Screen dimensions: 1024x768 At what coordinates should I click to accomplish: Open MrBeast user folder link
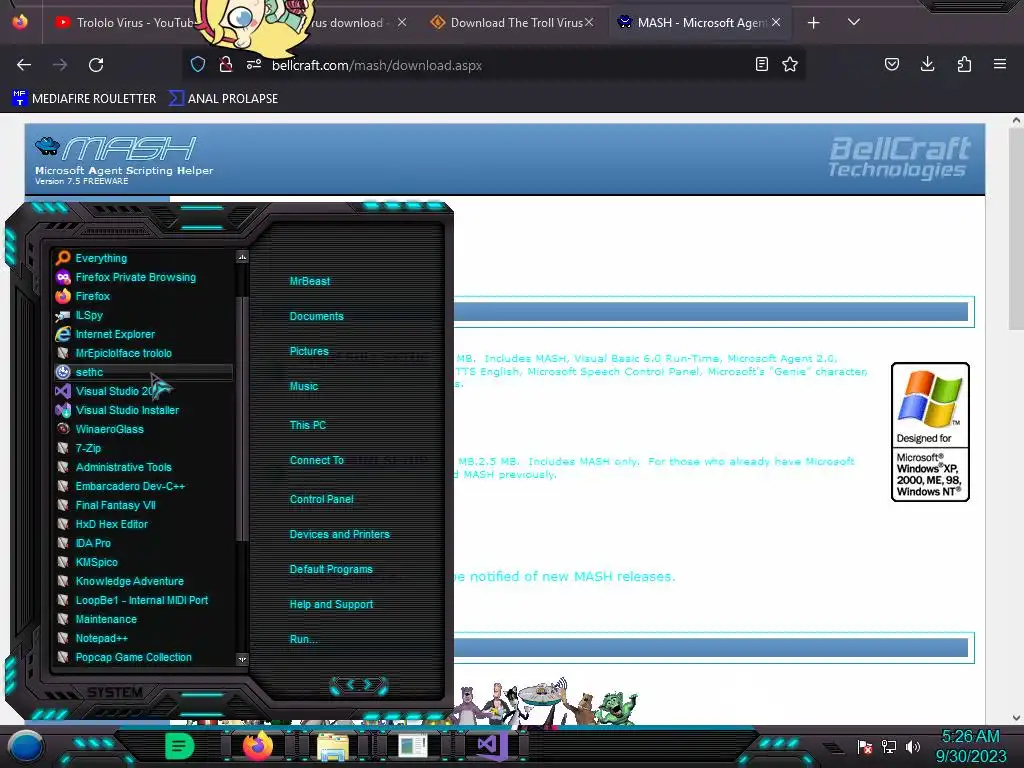coord(310,281)
